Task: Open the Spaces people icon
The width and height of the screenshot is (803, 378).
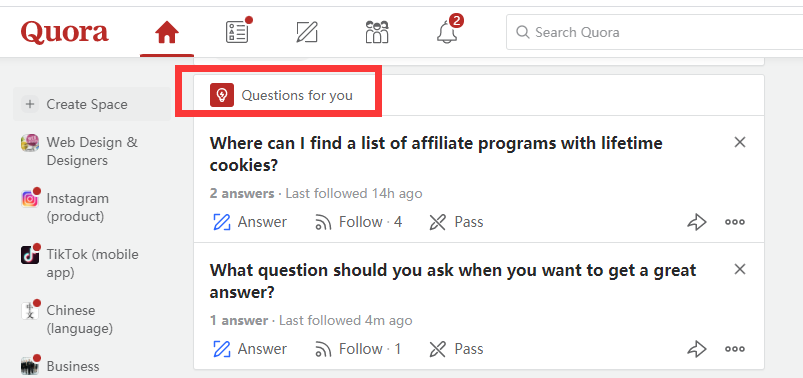Action: coord(377,32)
